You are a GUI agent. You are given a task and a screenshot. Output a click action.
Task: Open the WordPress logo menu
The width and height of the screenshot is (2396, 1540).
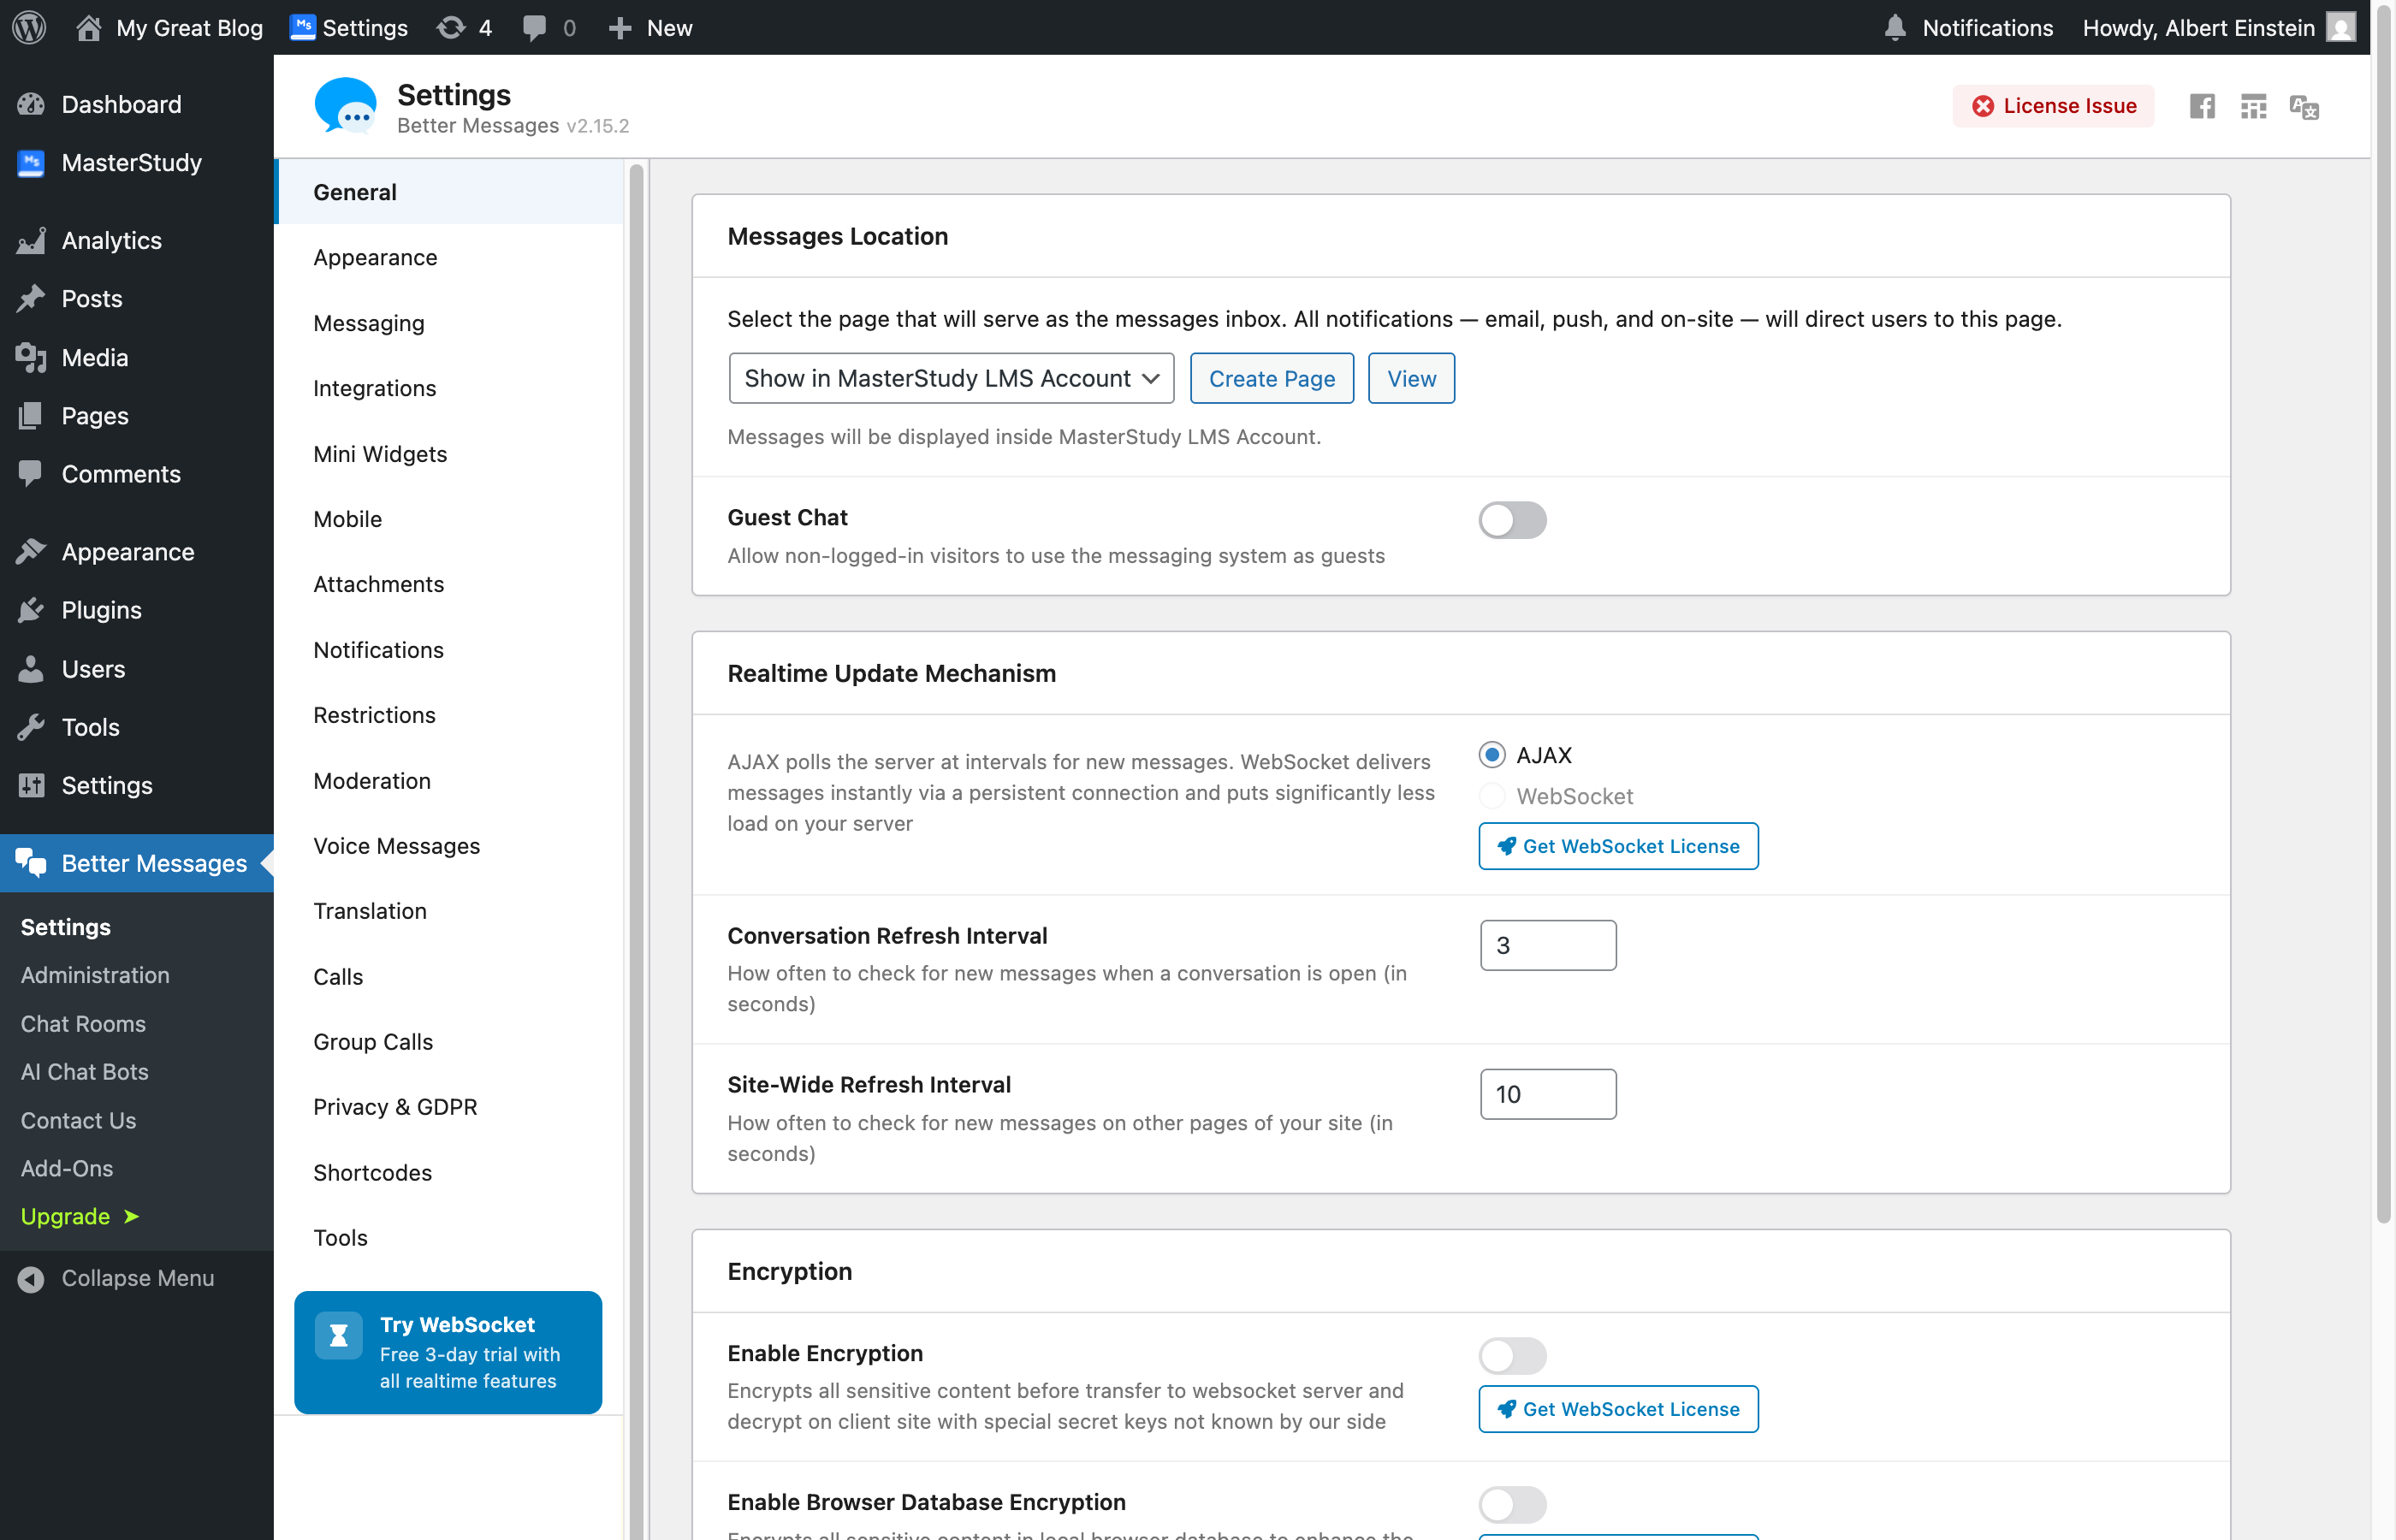[x=29, y=27]
